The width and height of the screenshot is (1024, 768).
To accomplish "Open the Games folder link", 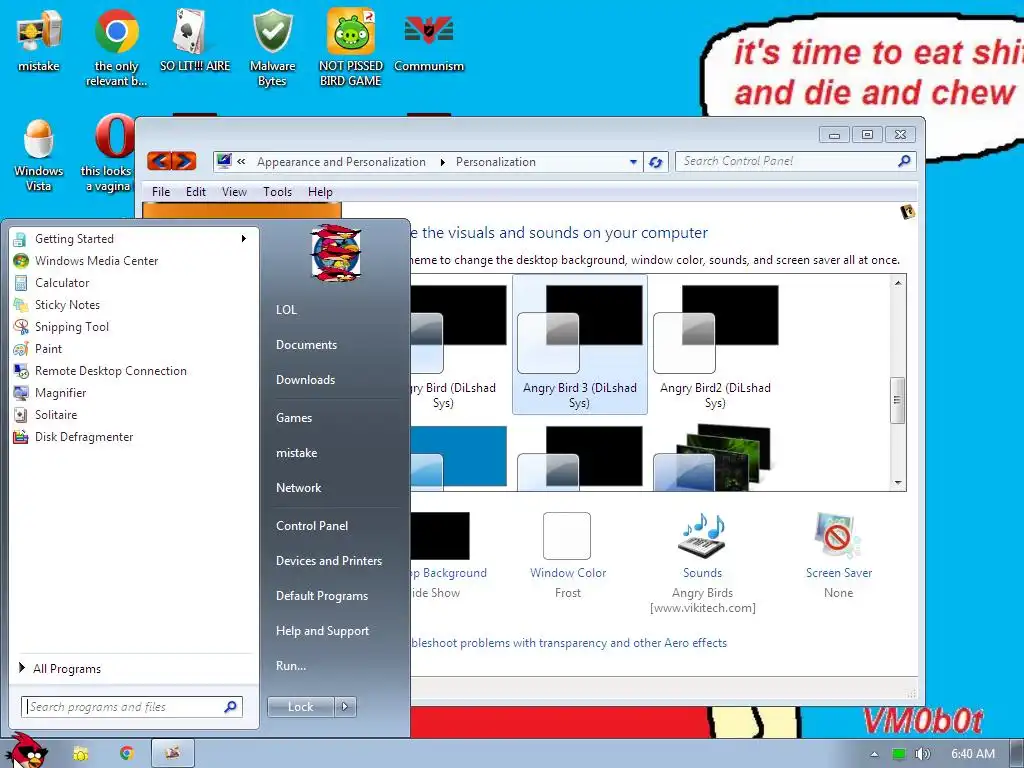I will point(294,418).
